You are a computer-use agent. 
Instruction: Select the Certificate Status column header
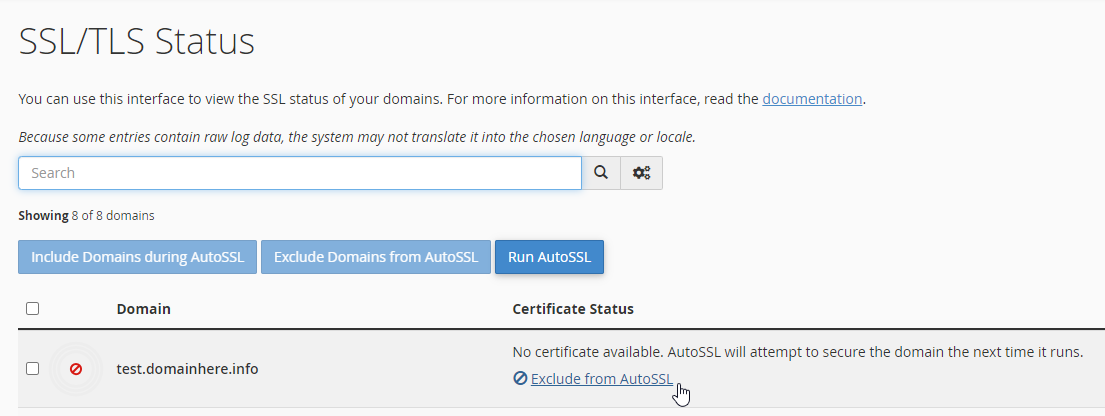click(x=573, y=309)
